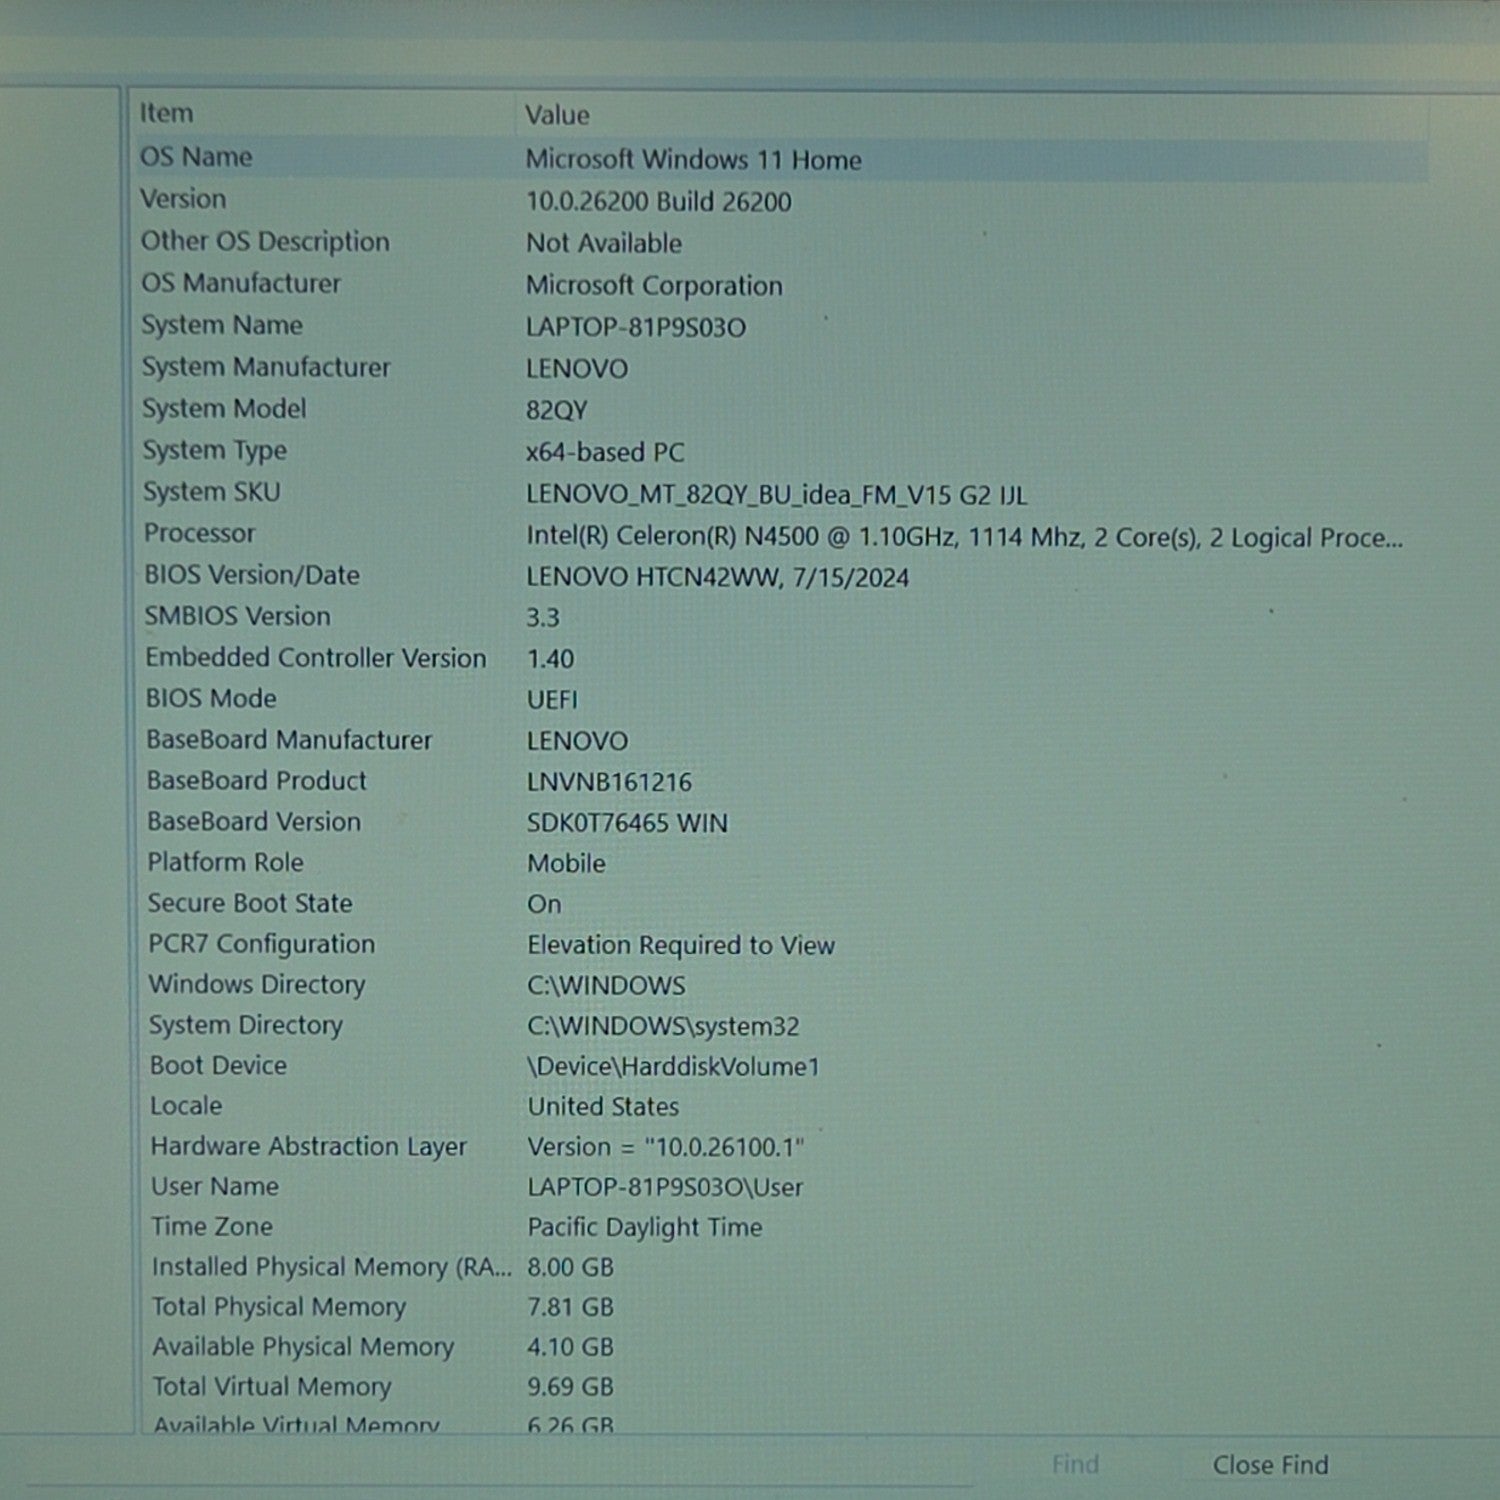Select the Total Virtual Memory row
This screenshot has width=1500, height=1500.
click(780, 1387)
